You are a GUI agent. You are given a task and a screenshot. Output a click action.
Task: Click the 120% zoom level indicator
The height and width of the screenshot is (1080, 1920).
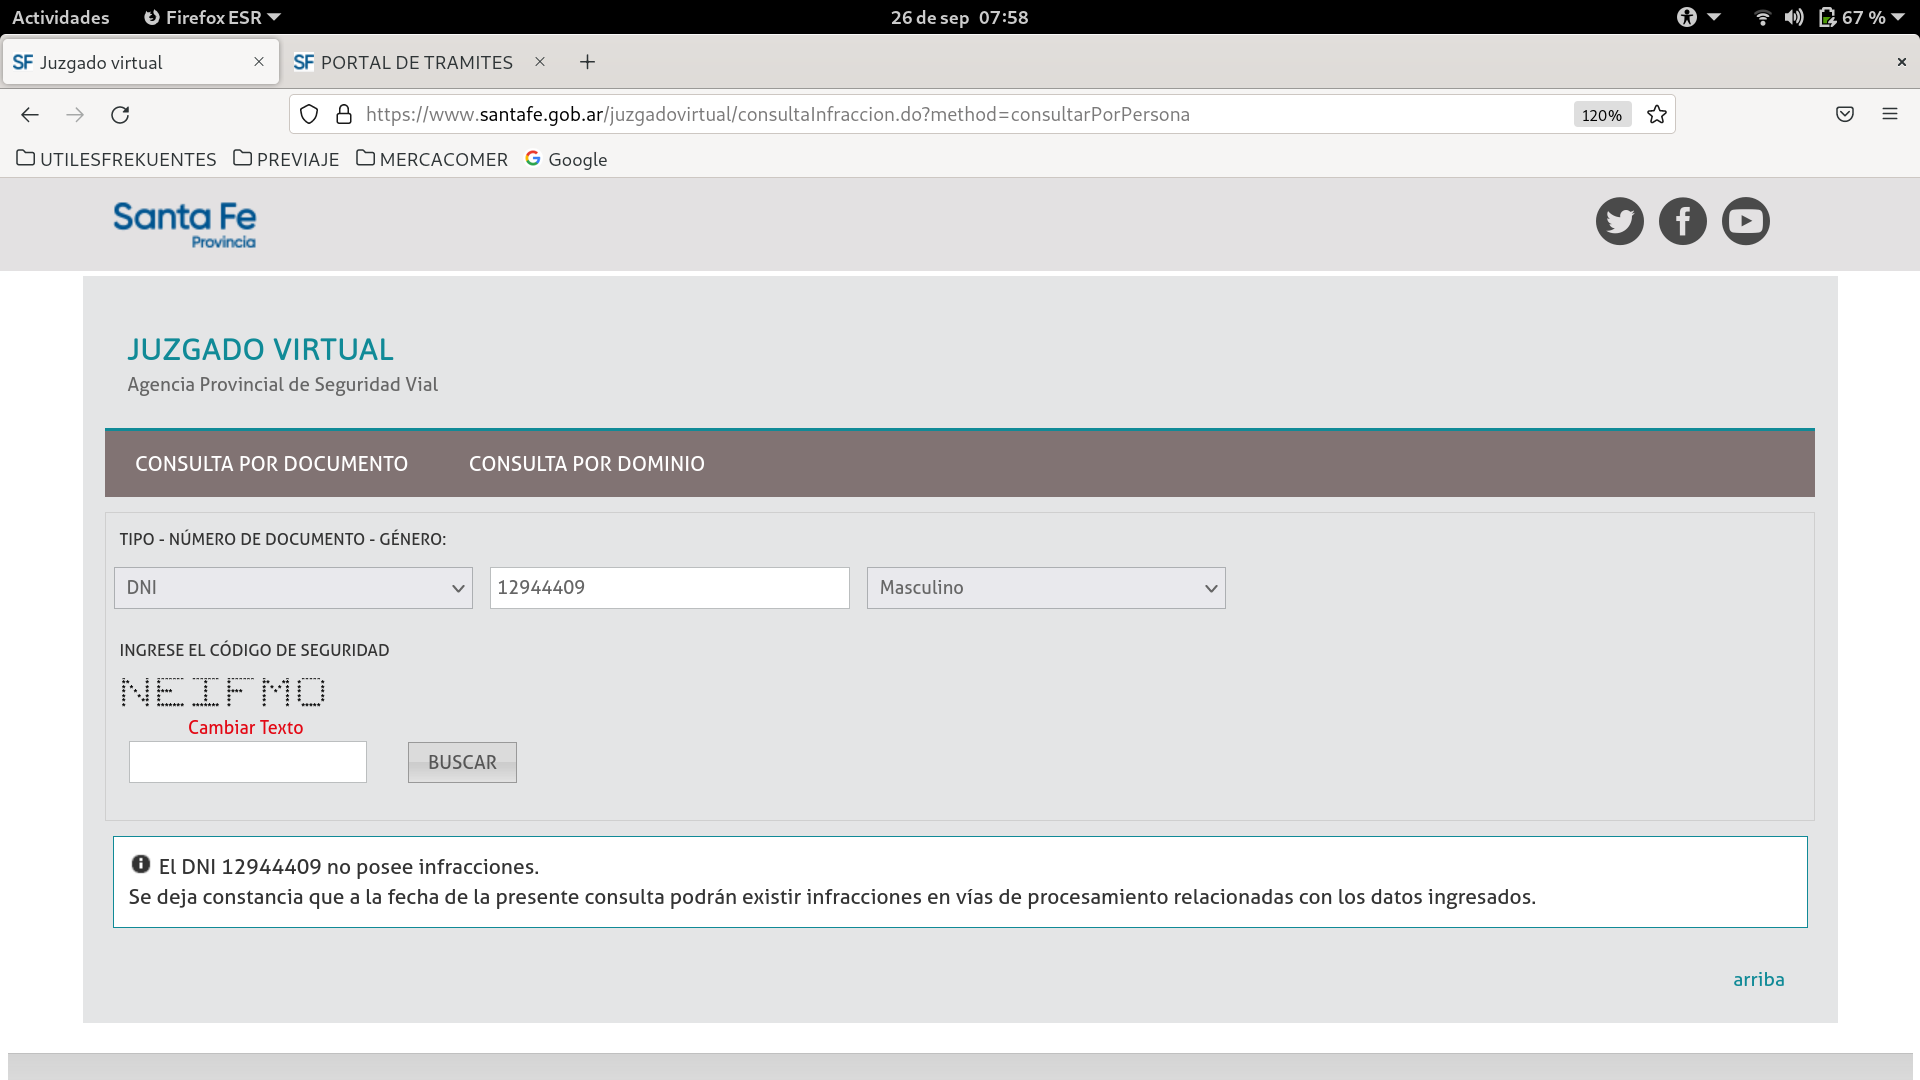(1601, 115)
